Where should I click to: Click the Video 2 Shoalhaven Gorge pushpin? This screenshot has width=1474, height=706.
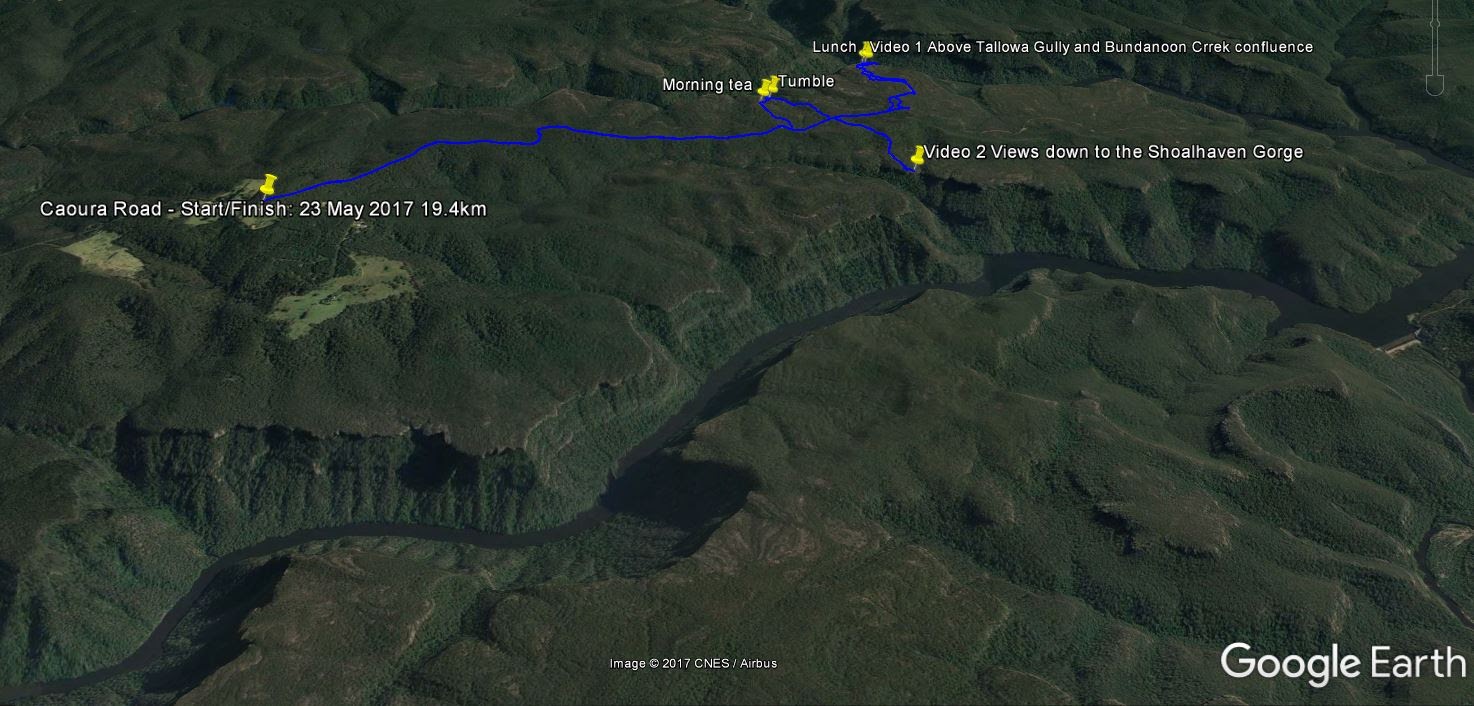(x=918, y=154)
